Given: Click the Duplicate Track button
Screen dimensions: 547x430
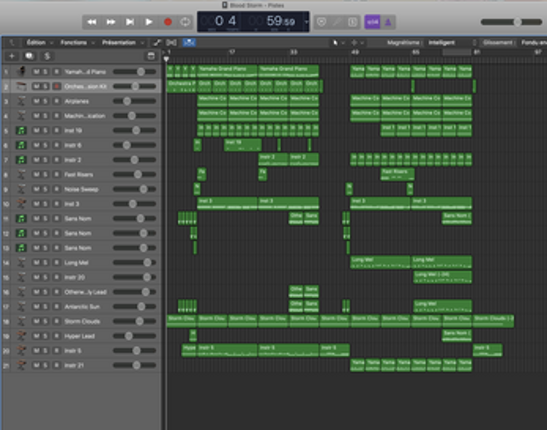Looking at the screenshot, I should pyautogui.click(x=29, y=56).
